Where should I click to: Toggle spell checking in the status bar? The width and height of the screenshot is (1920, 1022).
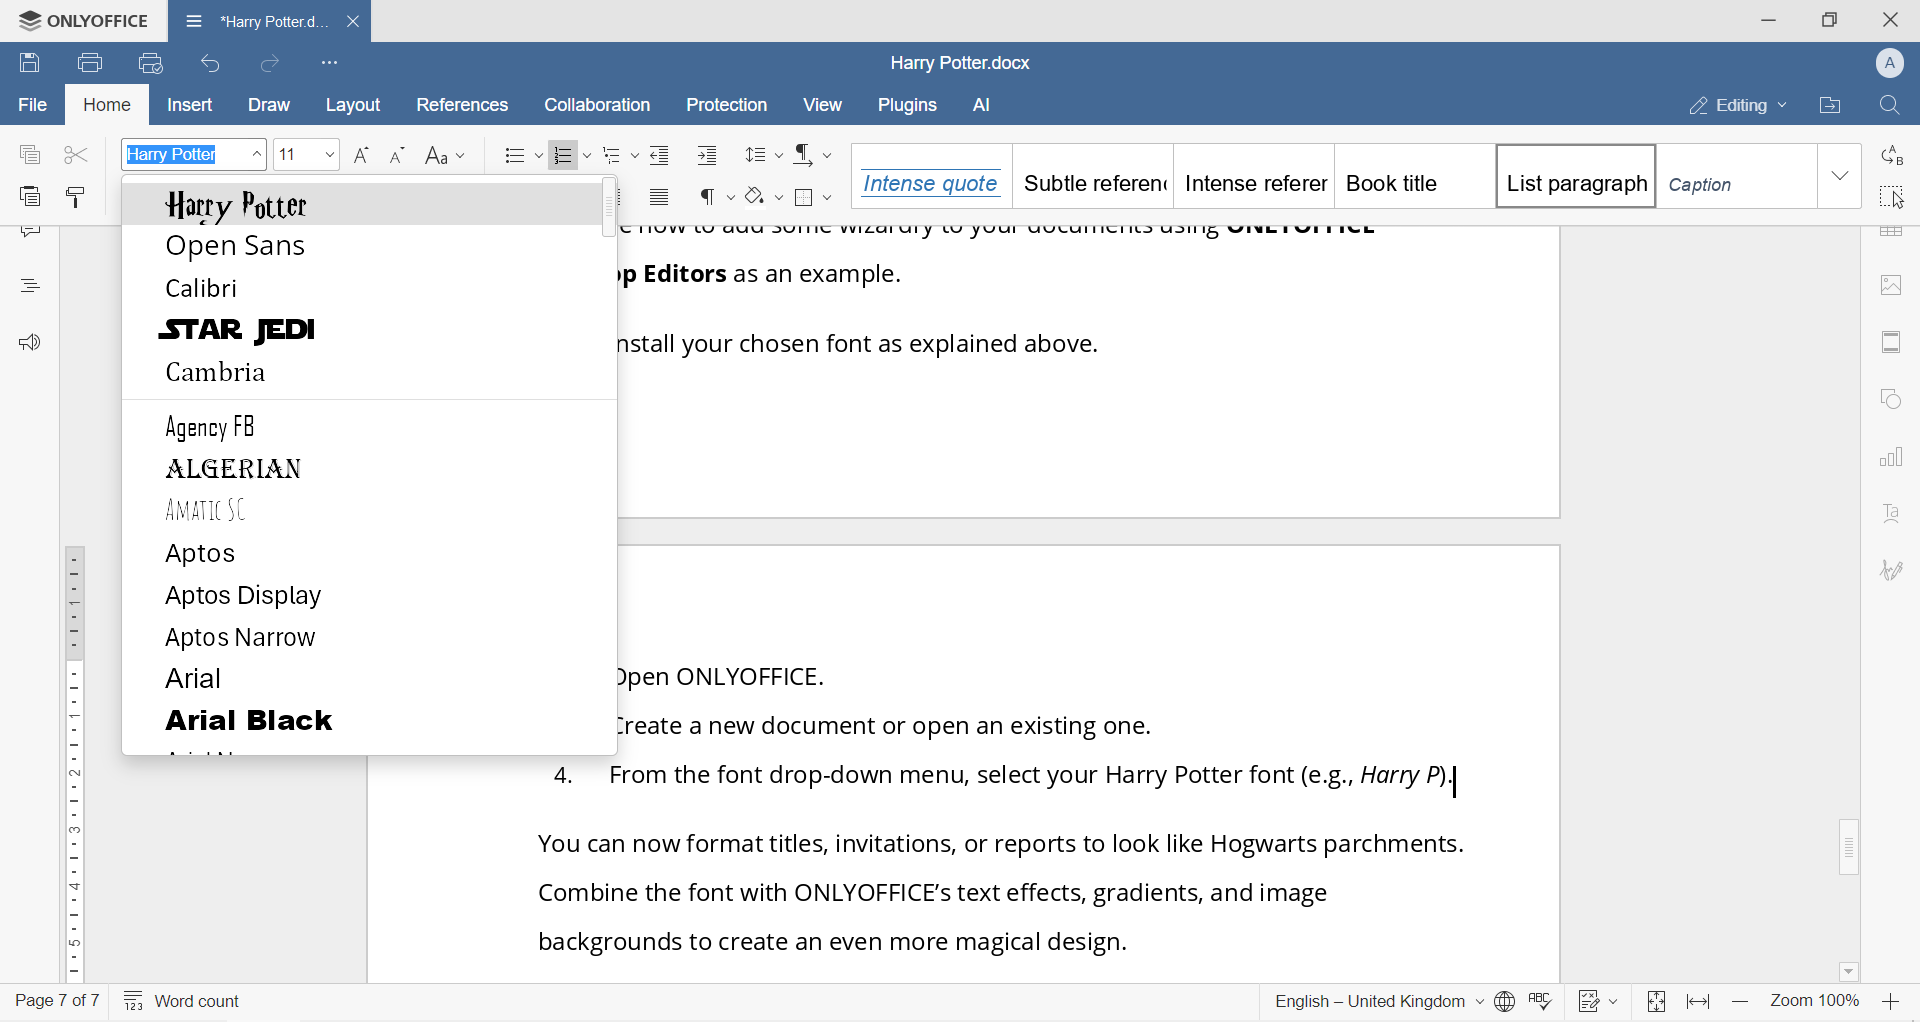coord(1541,1001)
